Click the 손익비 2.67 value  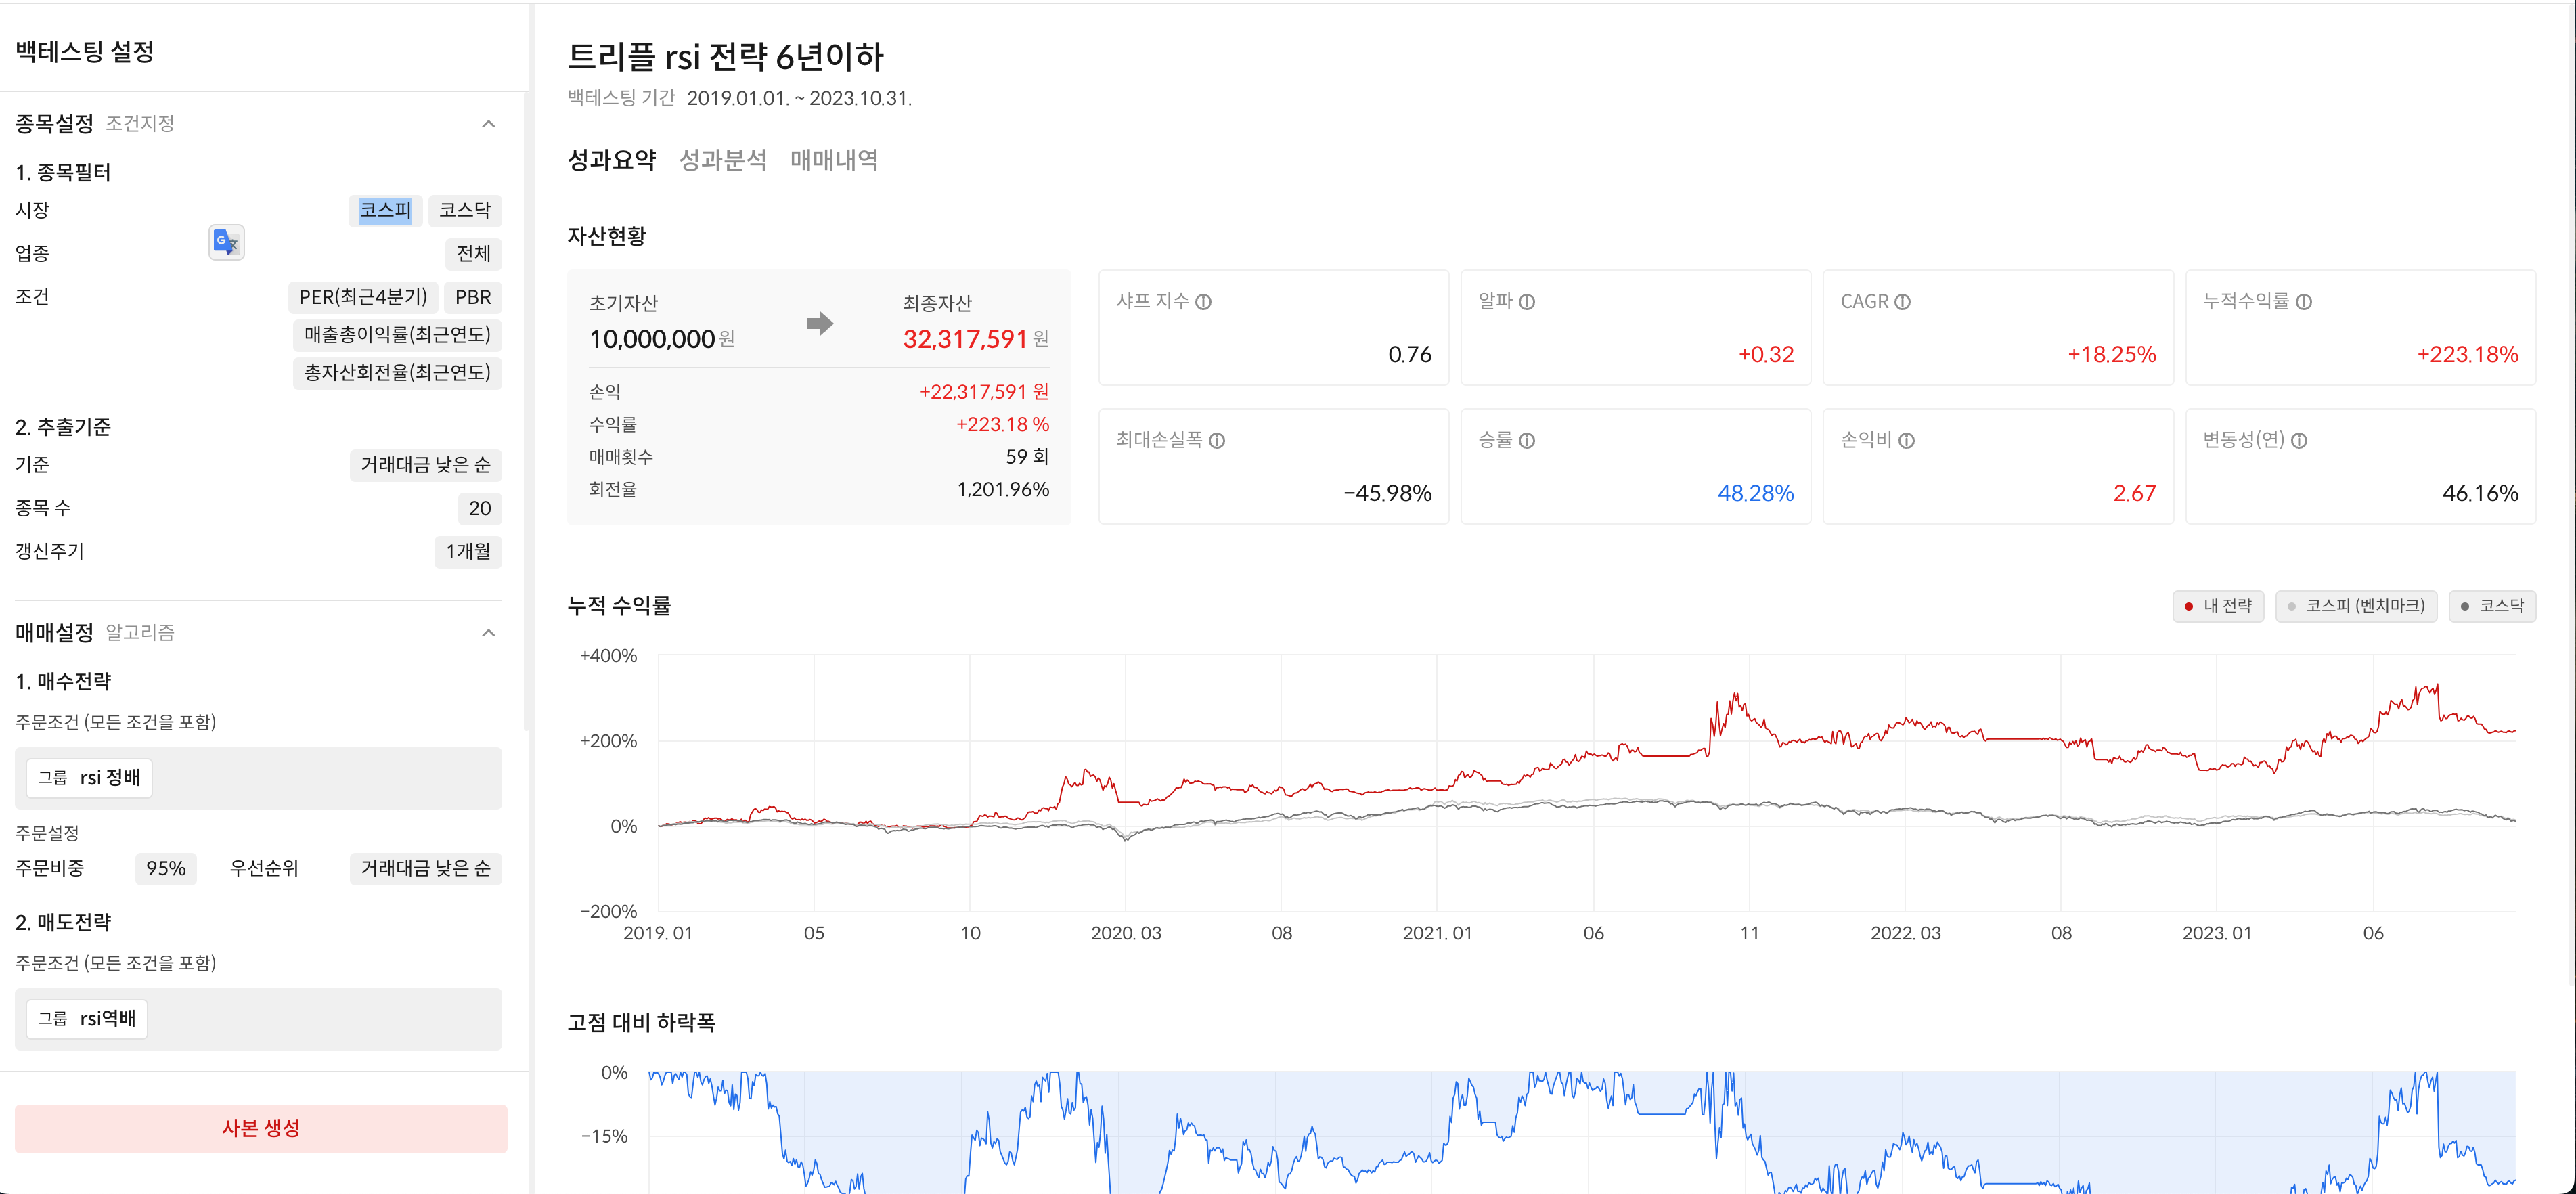point(2134,494)
